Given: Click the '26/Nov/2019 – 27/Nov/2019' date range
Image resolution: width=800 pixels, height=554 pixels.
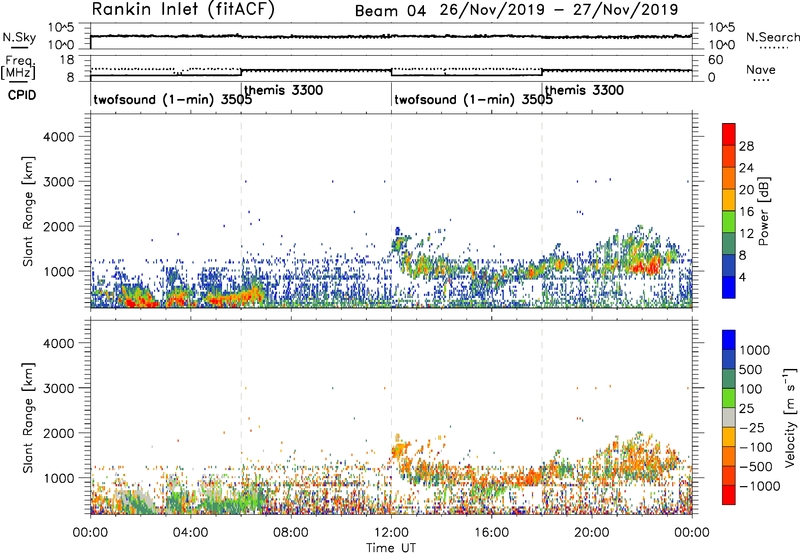Looking at the screenshot, I should pos(559,10).
